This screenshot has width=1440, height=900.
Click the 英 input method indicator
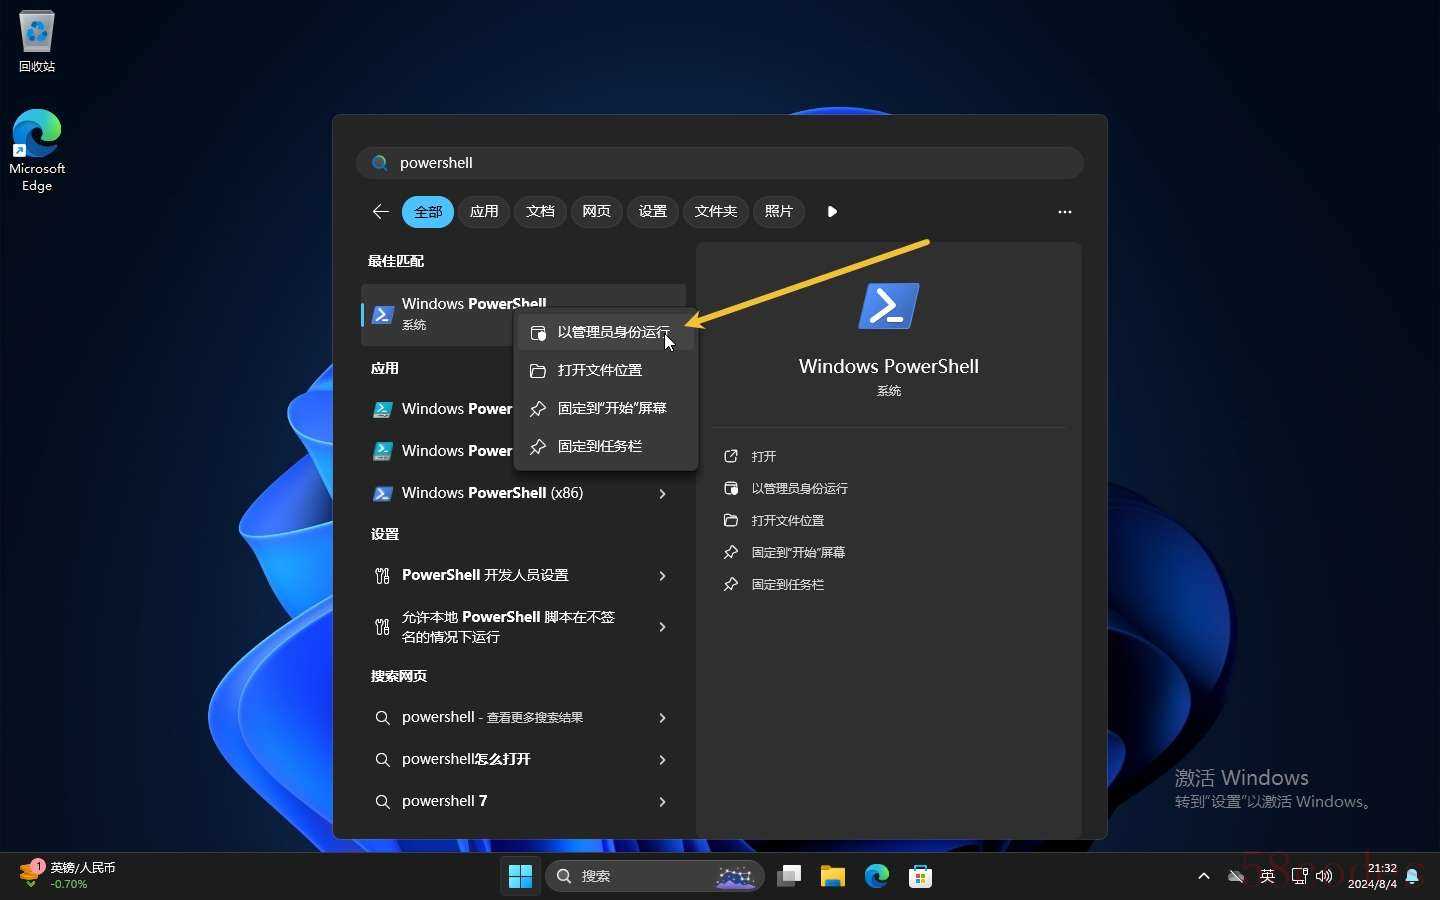(1267, 876)
